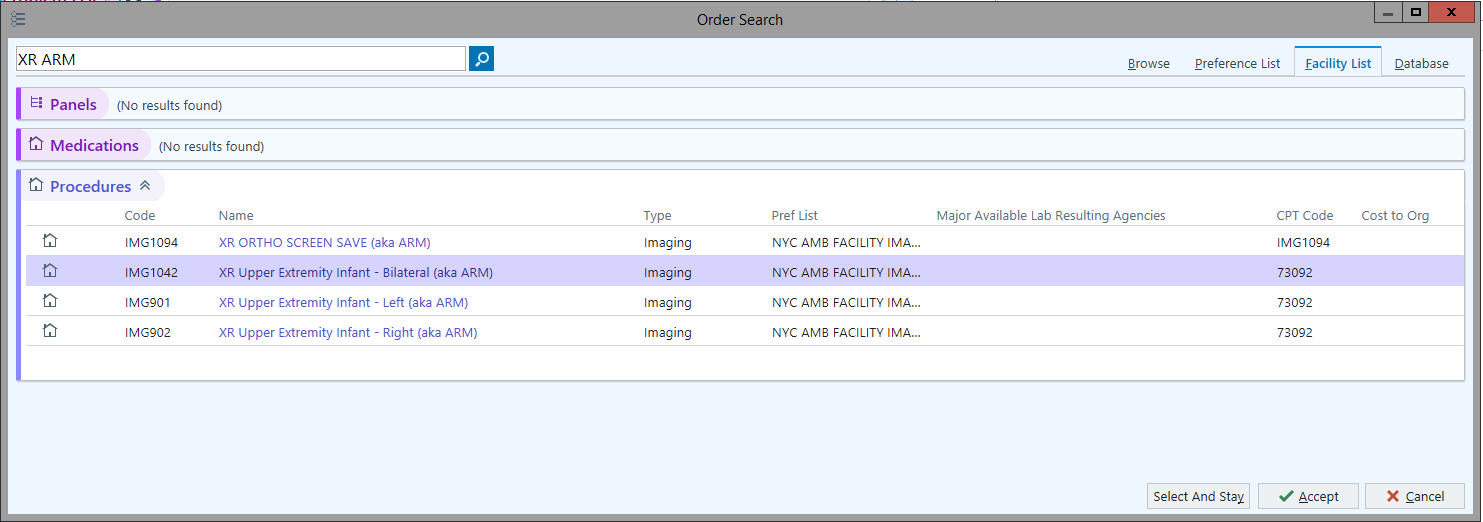Click the XR ARM search input field
The height and width of the screenshot is (522, 1483).
pos(240,59)
